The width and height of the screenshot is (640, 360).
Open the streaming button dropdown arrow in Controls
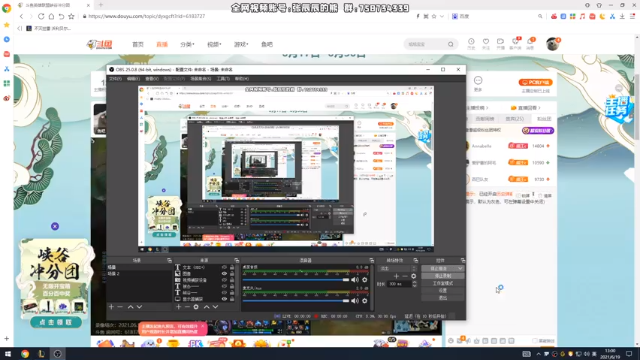coord(460,269)
